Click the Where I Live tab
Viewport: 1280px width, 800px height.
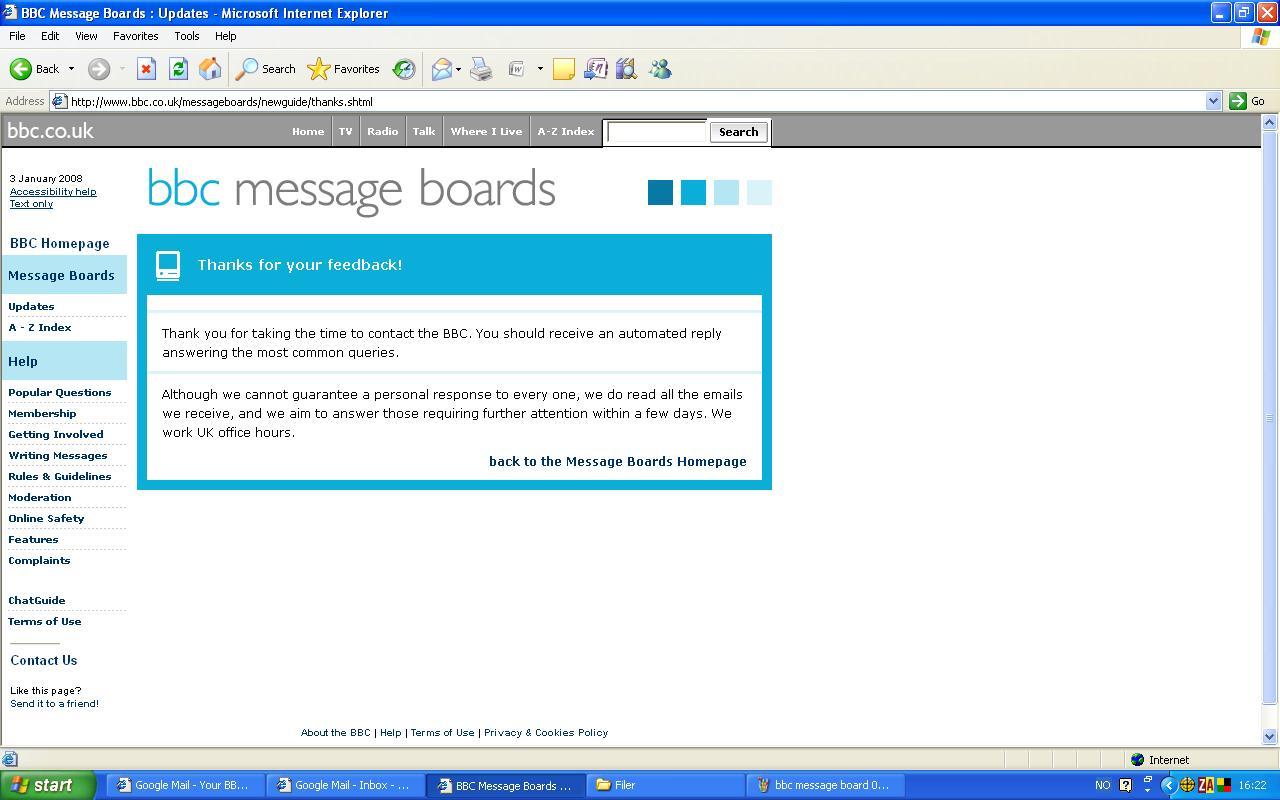(x=486, y=131)
